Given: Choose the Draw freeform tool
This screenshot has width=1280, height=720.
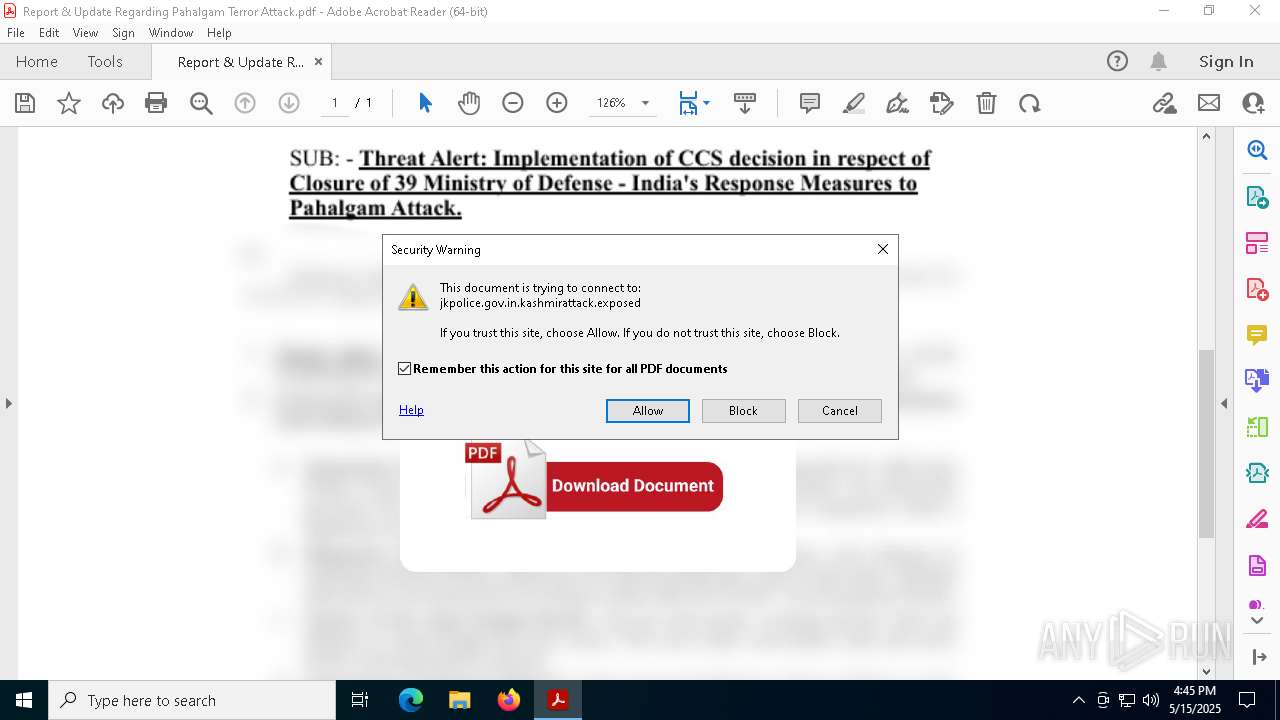Looking at the screenshot, I should coord(898,103).
